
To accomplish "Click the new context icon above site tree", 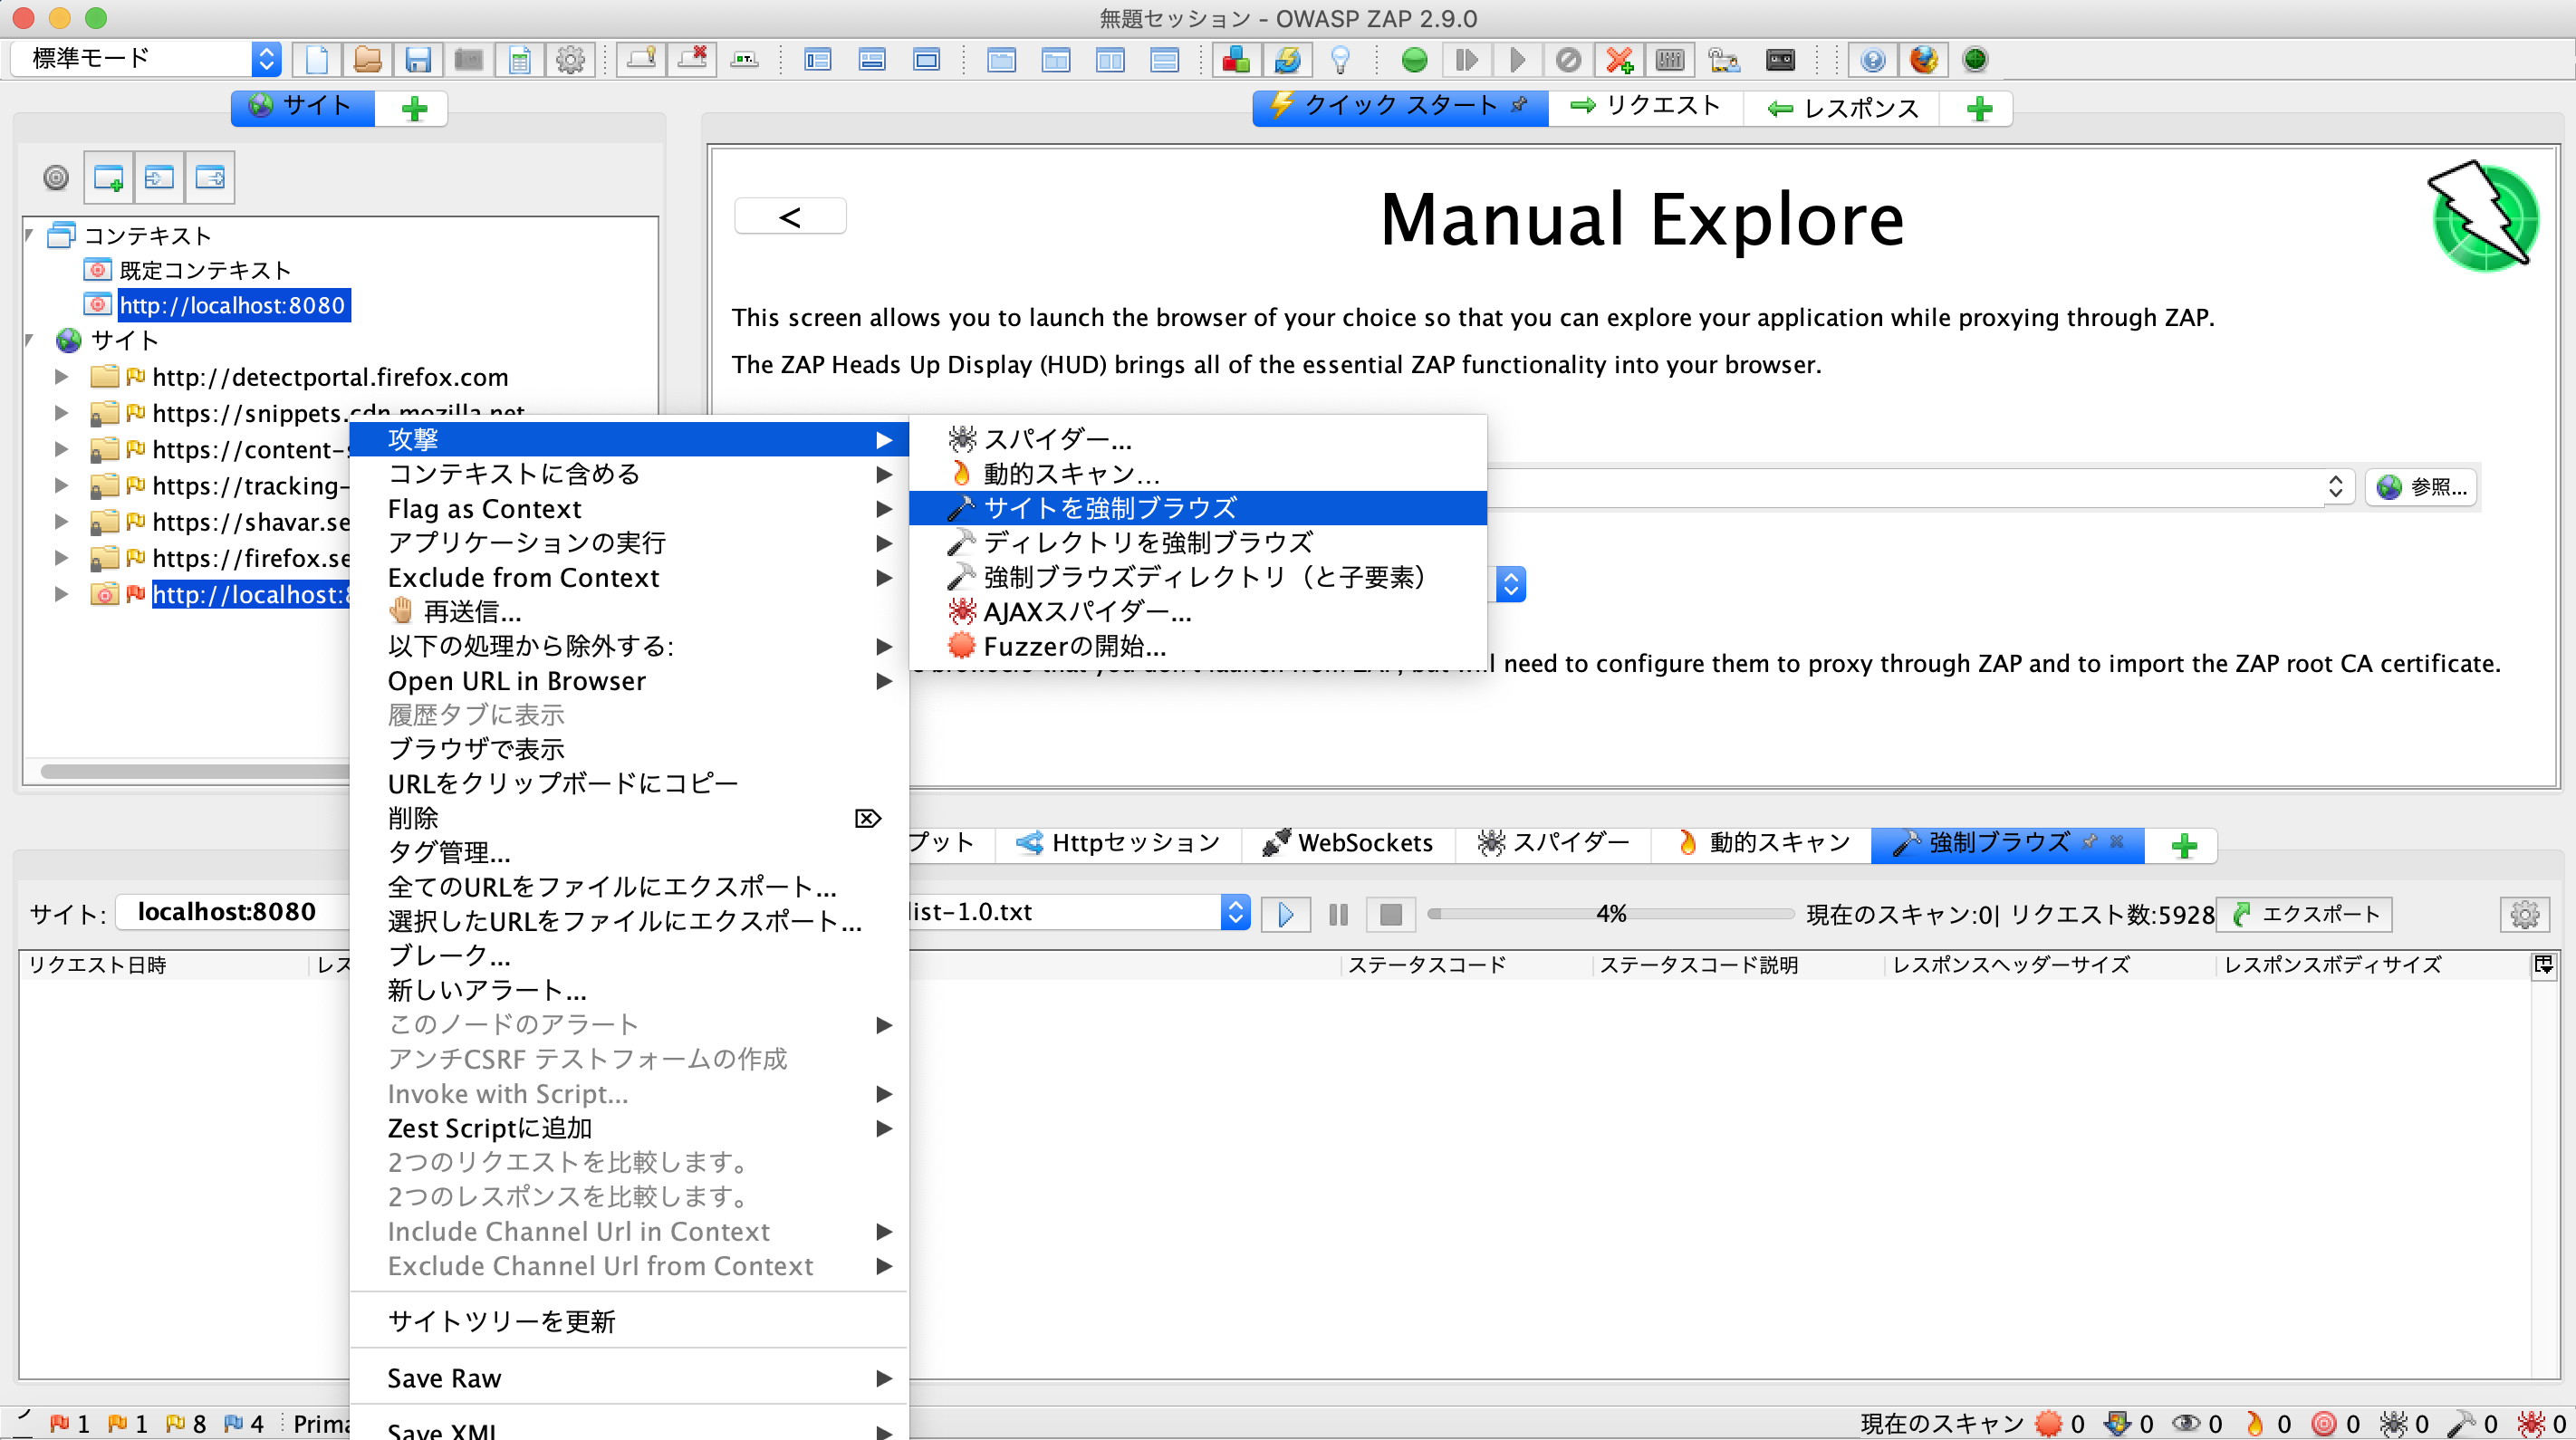I will click(108, 178).
